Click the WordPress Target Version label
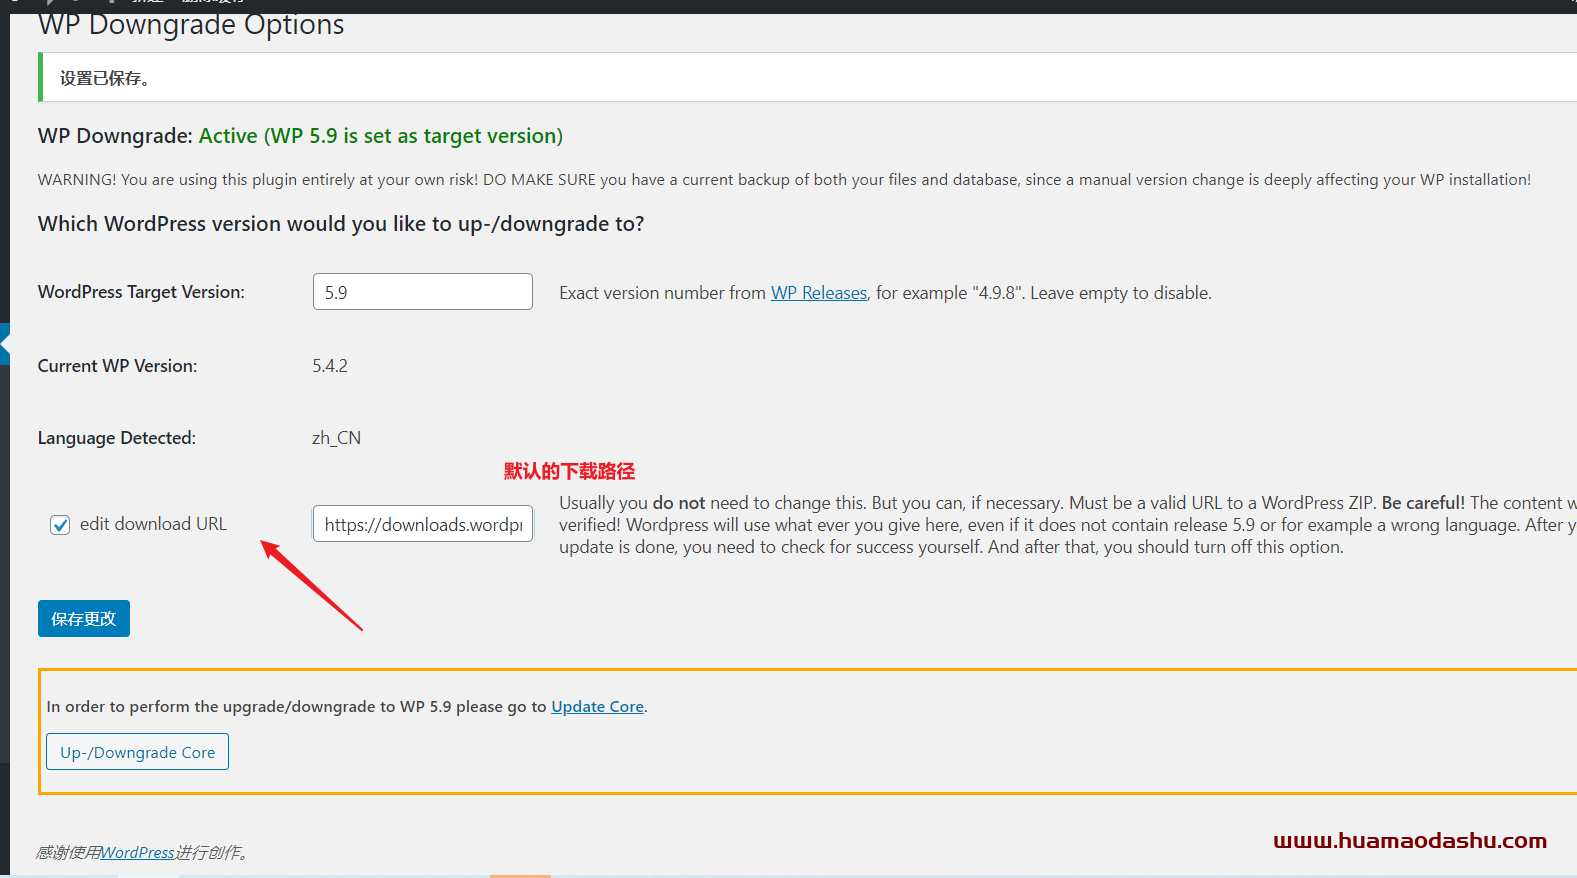 (141, 292)
